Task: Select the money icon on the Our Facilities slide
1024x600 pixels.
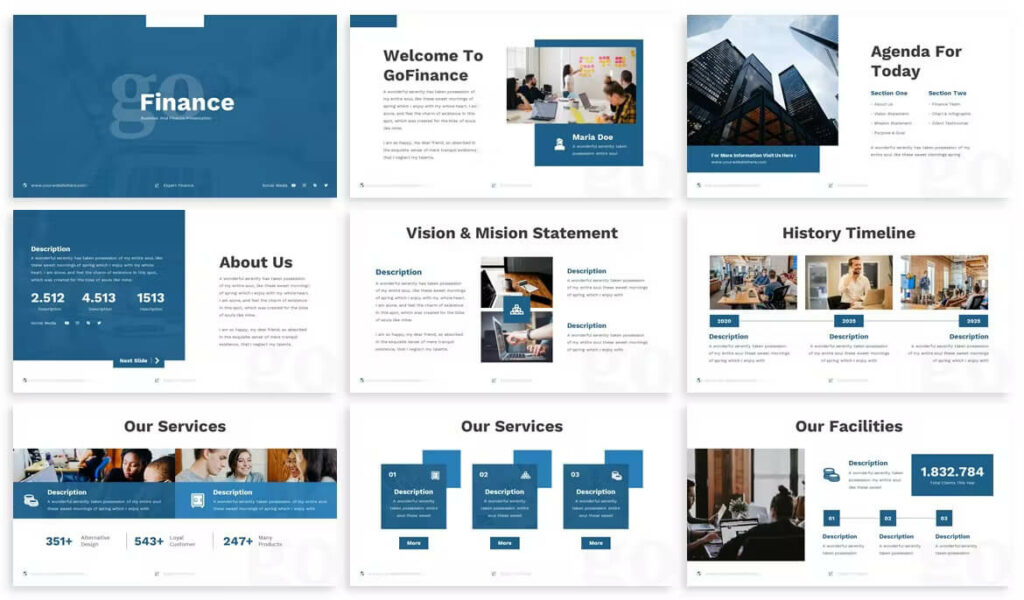Action: point(831,474)
